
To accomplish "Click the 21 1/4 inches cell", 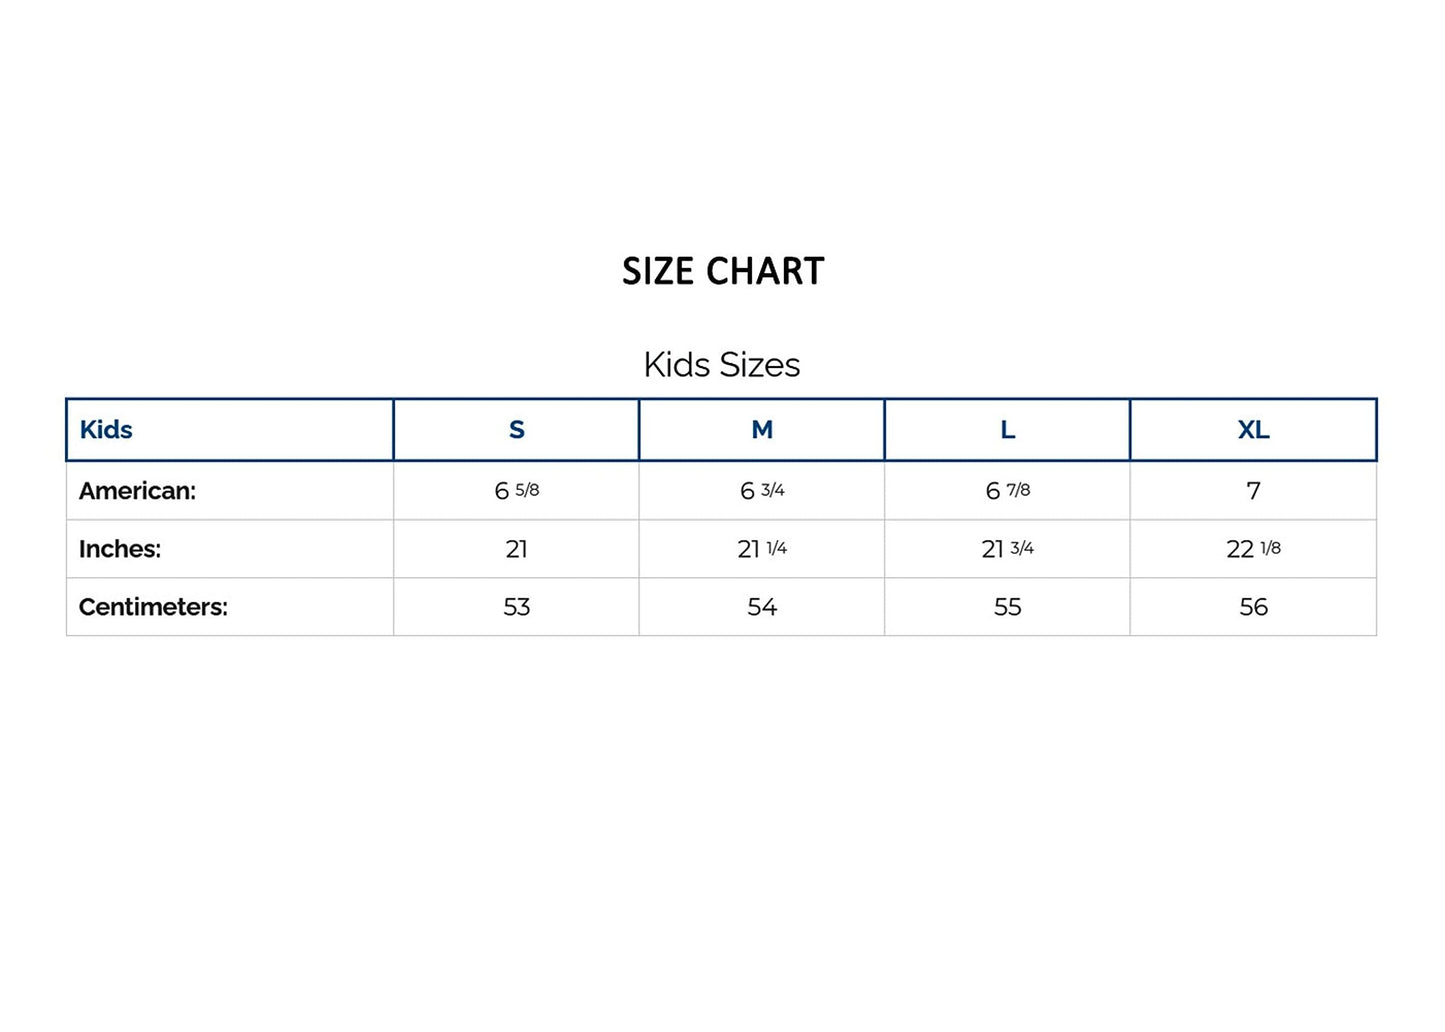I will pos(762,549).
